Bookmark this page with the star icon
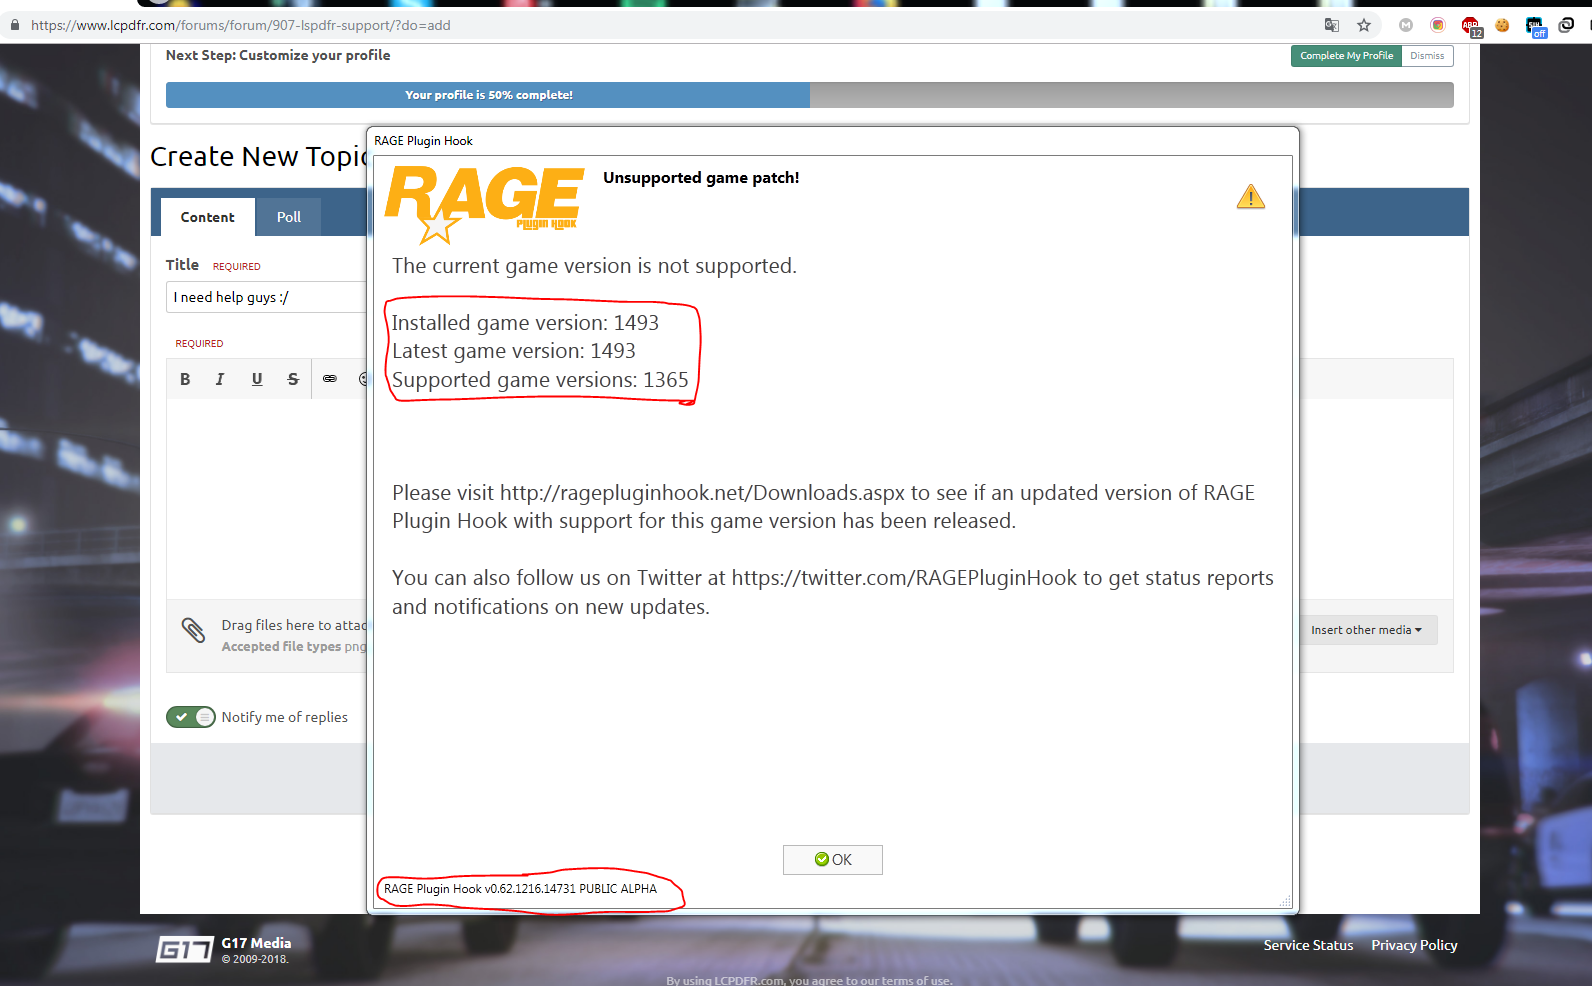 pos(1364,25)
